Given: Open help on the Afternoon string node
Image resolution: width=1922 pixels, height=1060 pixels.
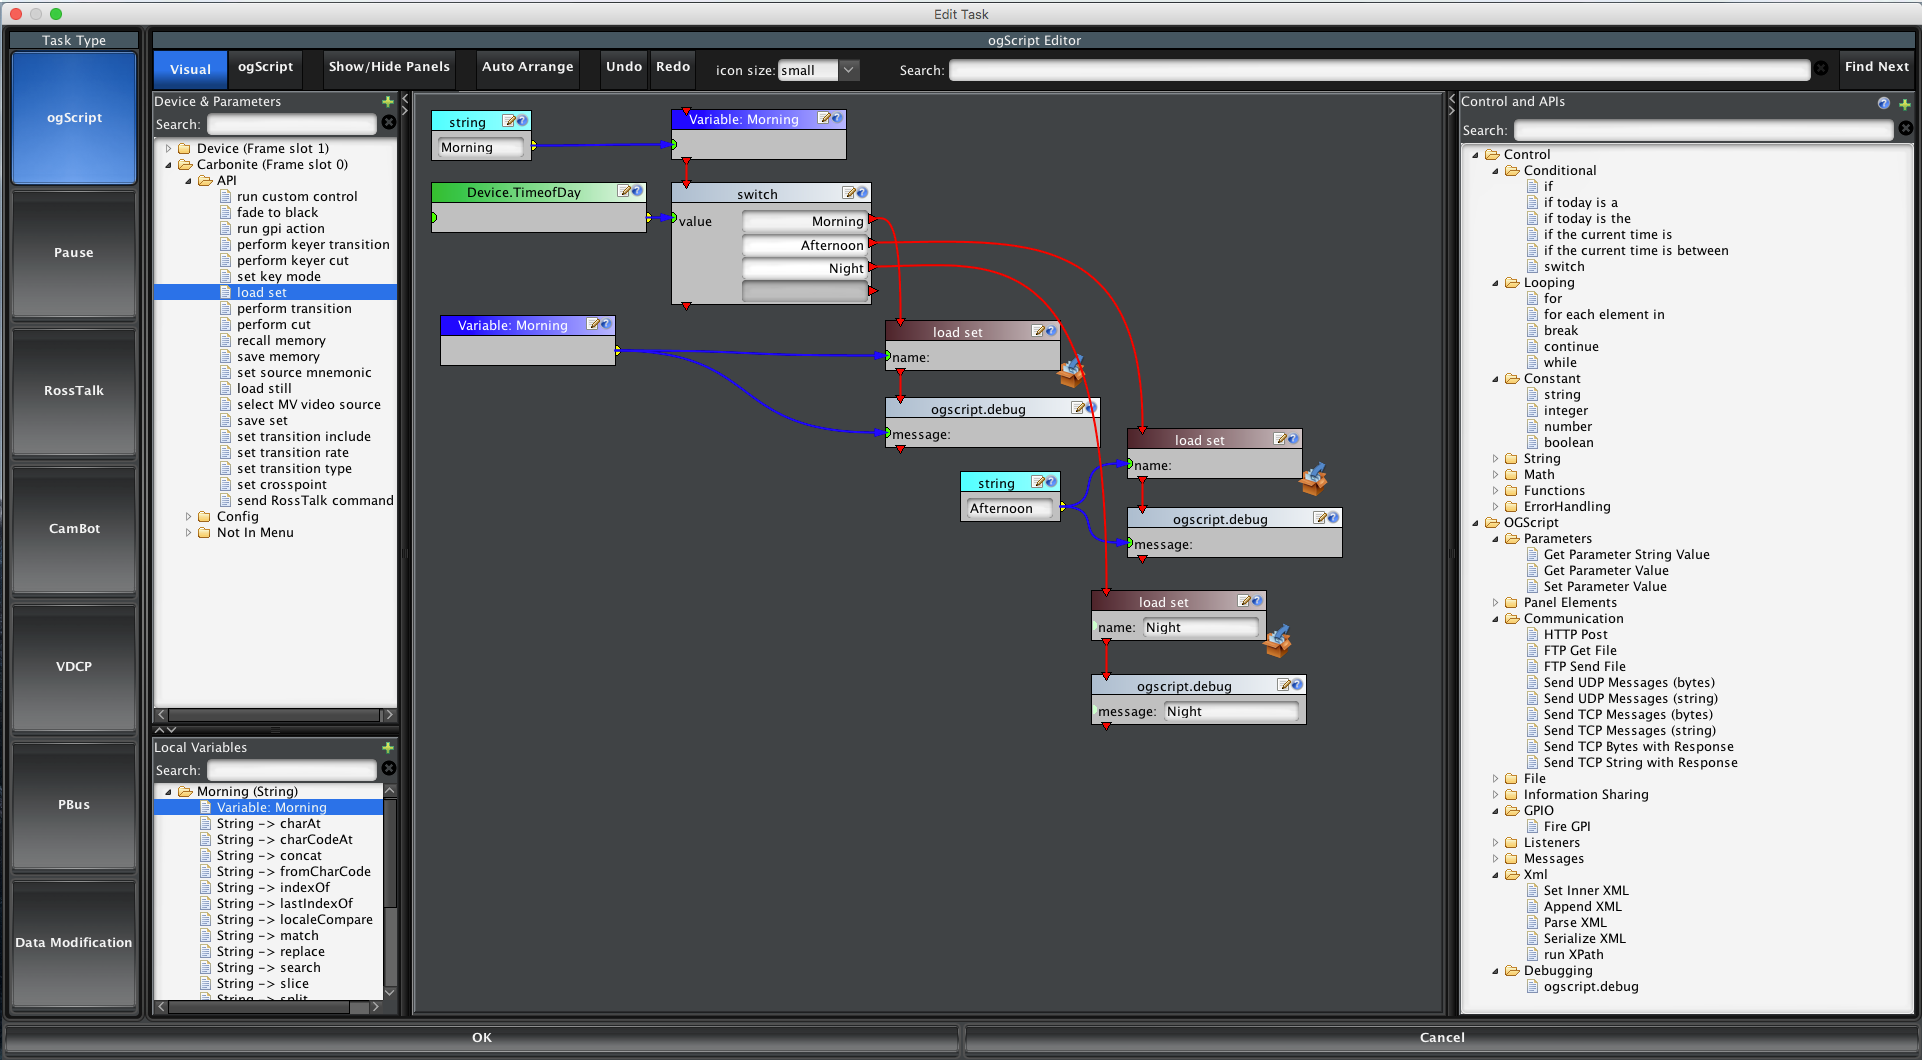Looking at the screenshot, I should pos(1051,482).
